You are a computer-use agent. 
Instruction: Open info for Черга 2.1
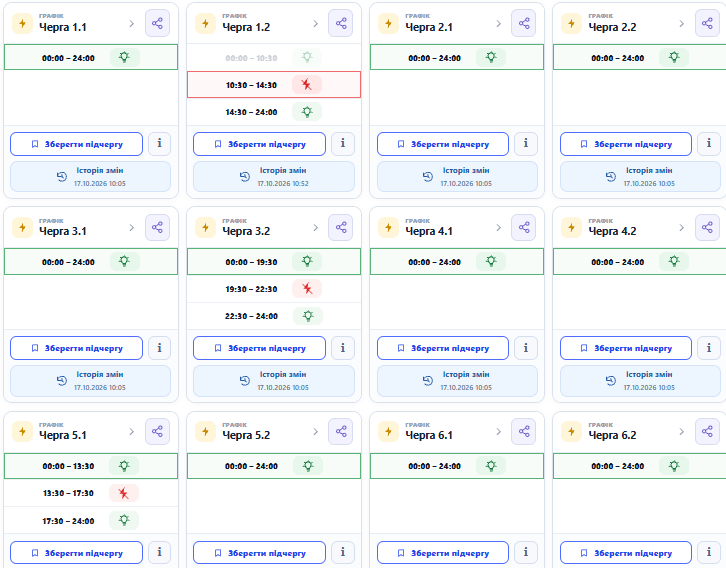(526, 144)
